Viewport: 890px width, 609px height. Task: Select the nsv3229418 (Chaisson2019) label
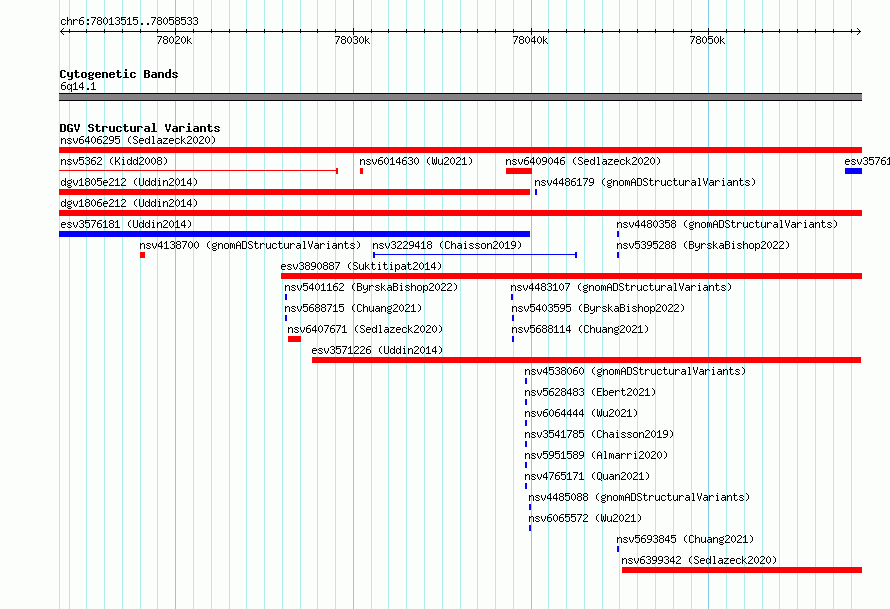tap(447, 245)
